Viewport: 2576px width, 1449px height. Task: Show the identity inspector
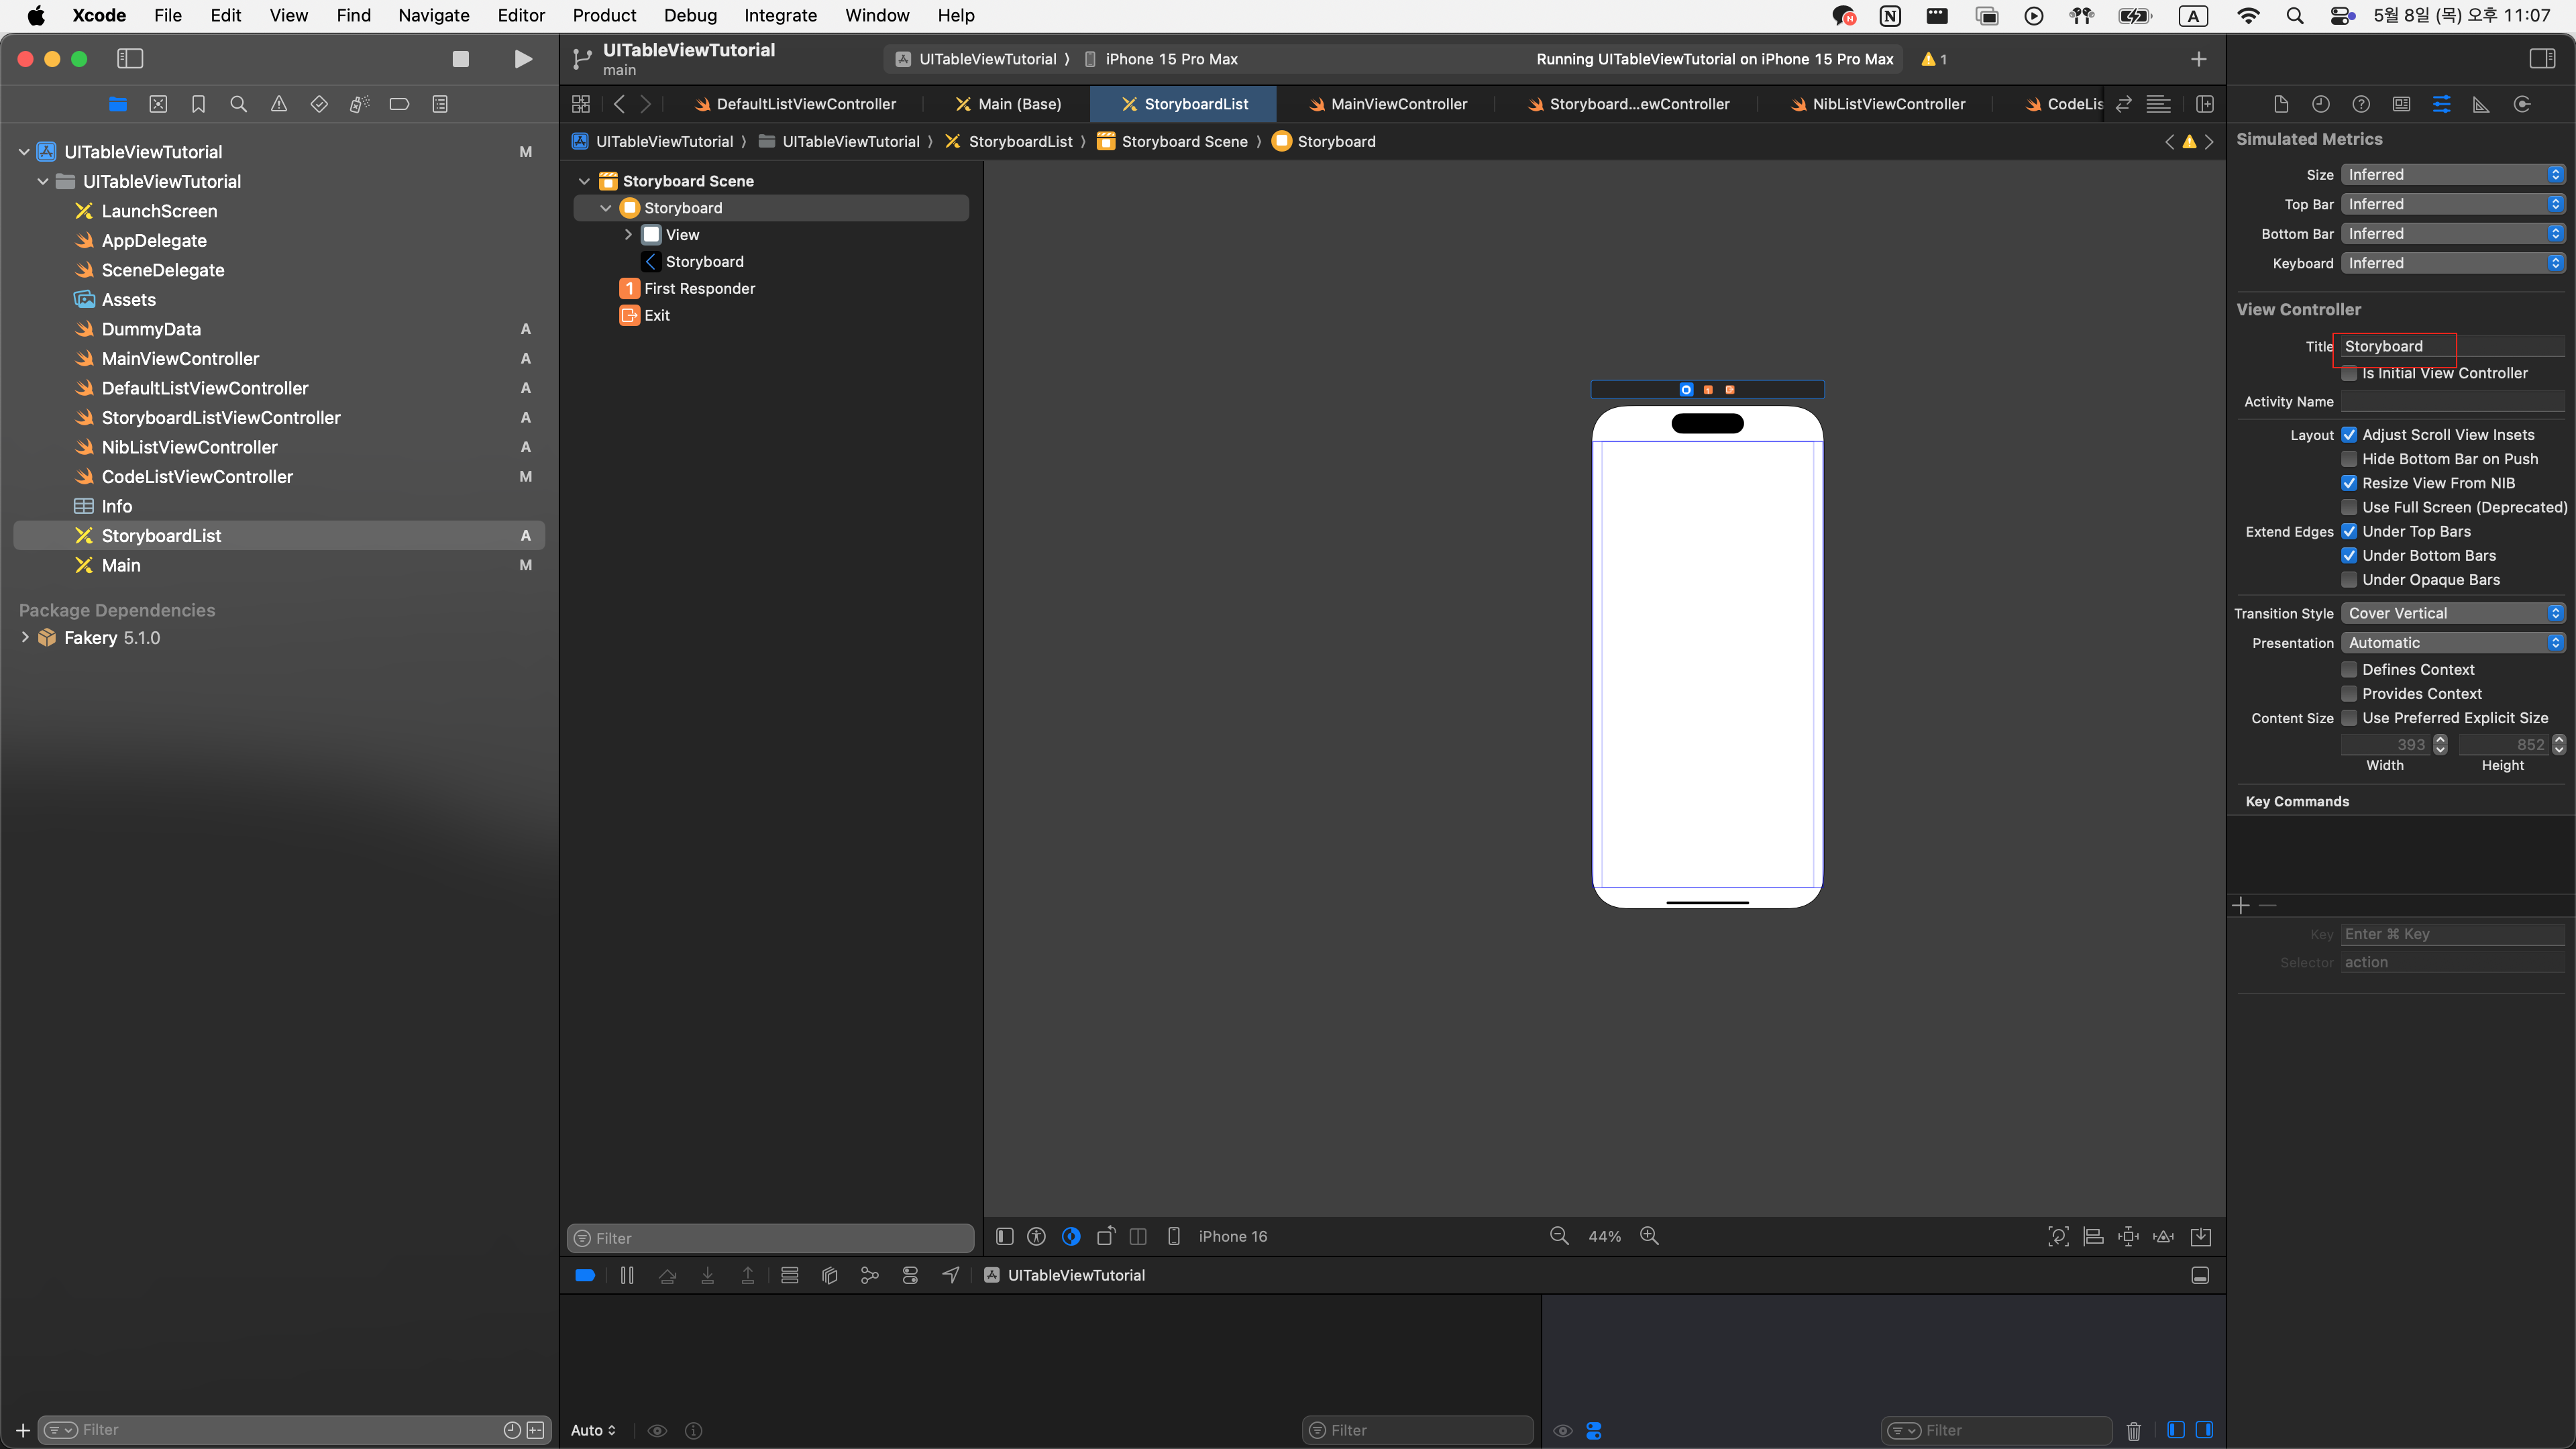click(2401, 104)
